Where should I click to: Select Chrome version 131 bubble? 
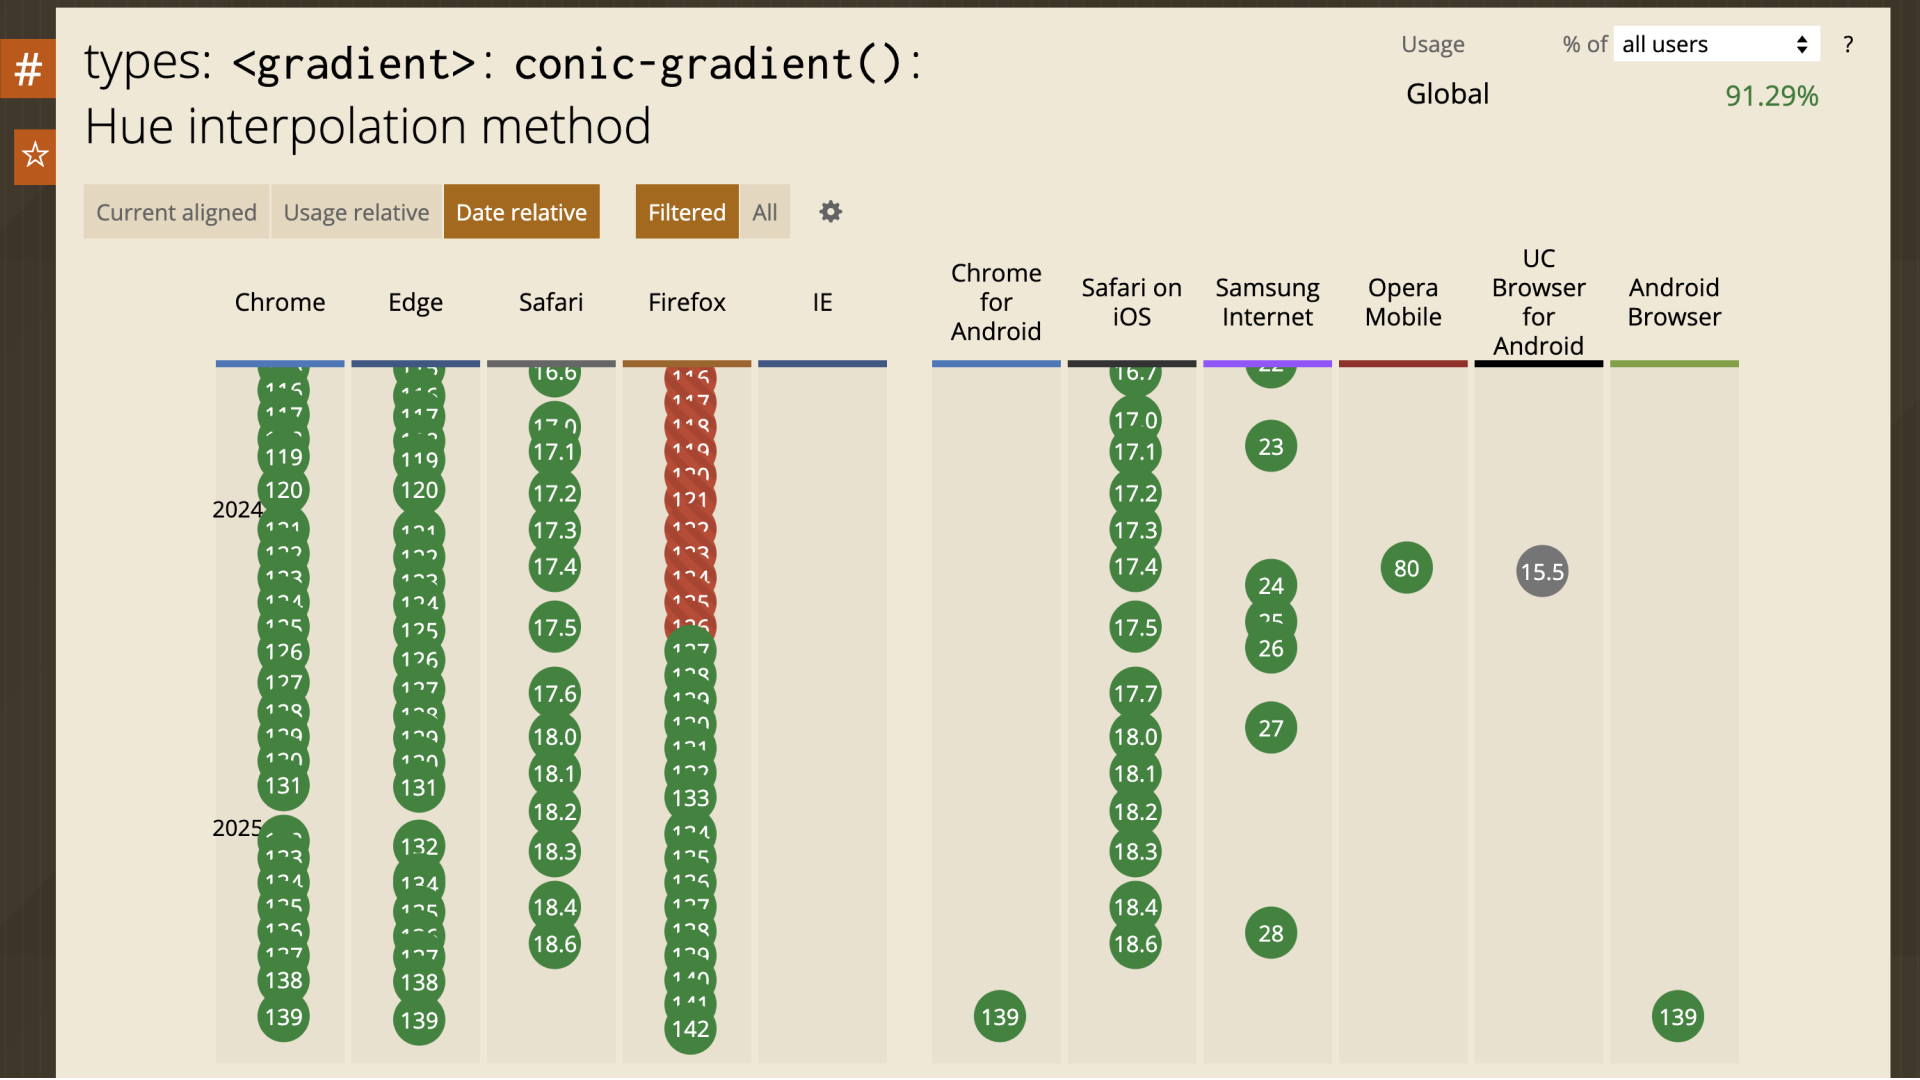point(284,786)
